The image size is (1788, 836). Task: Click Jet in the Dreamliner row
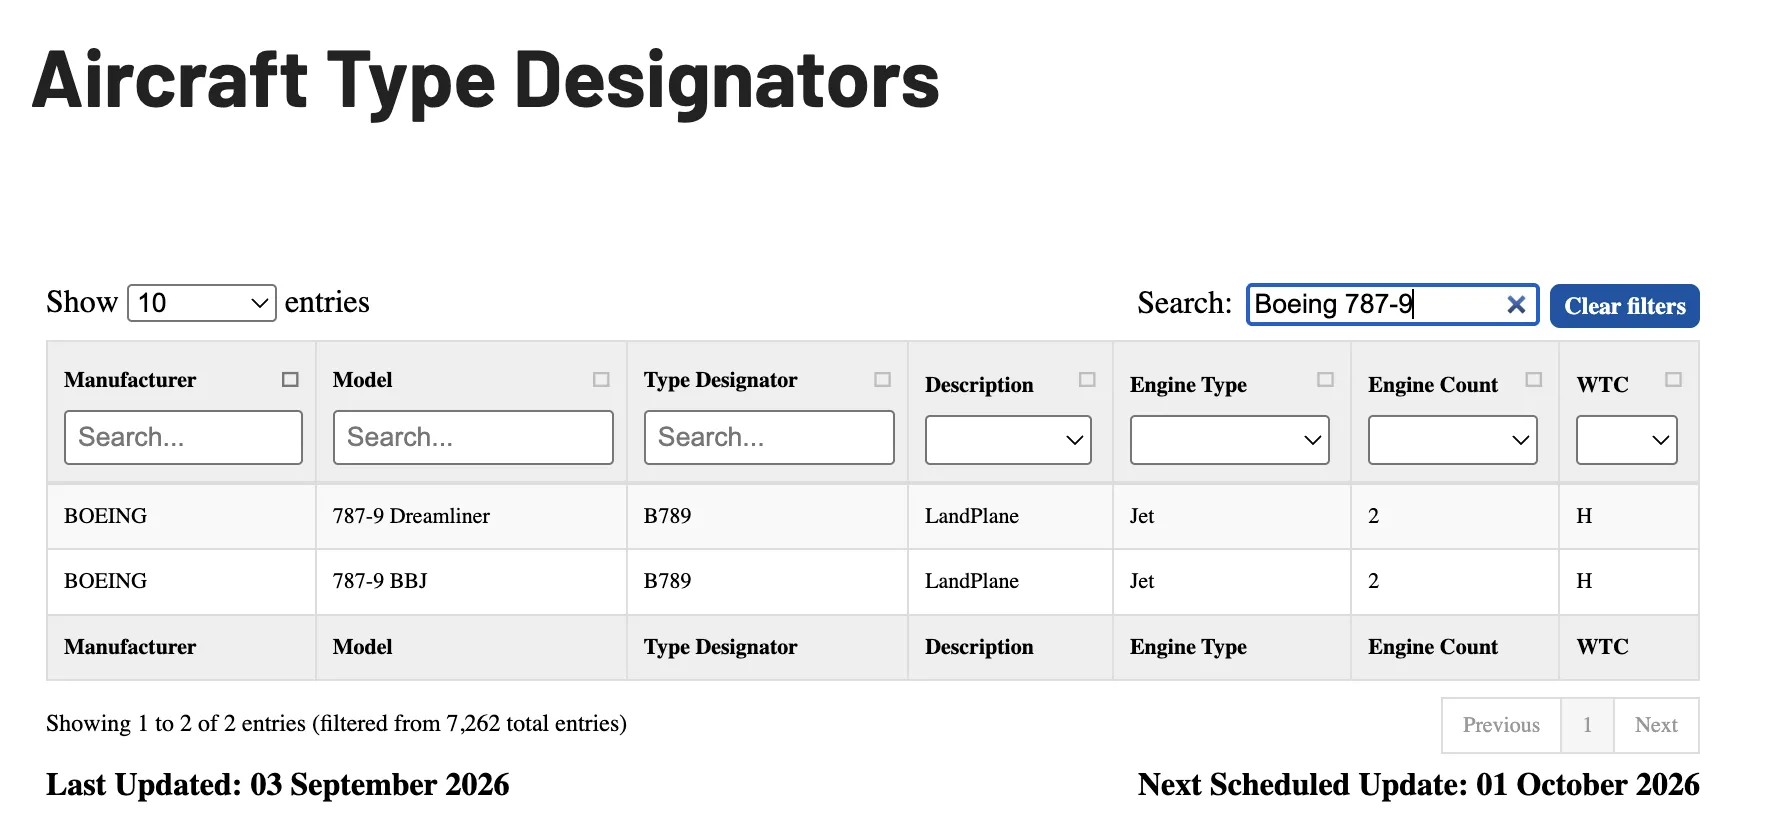click(1142, 516)
